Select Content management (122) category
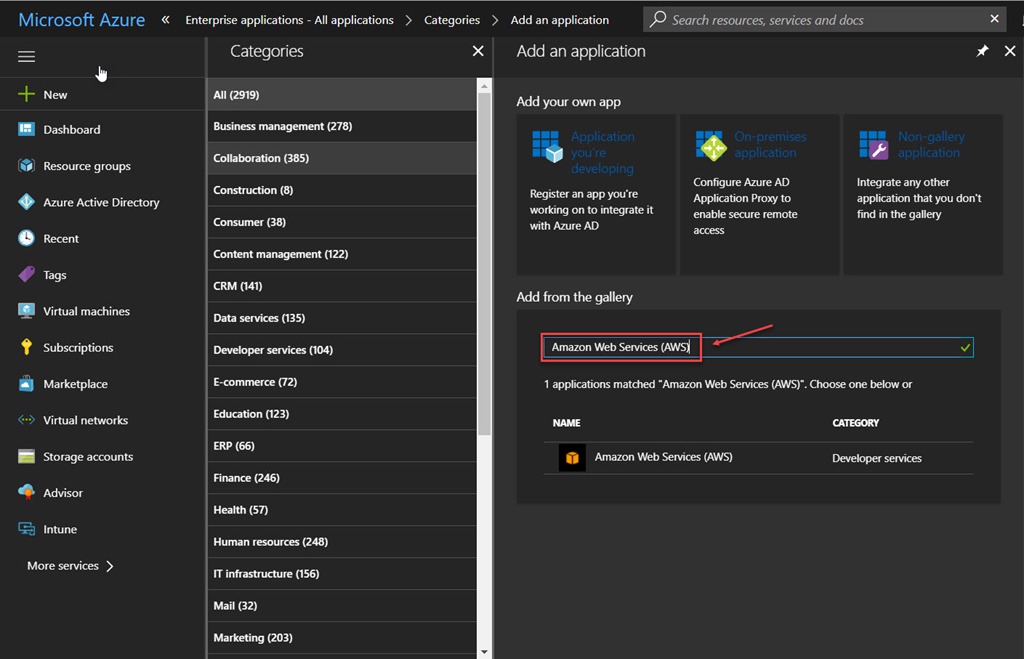 click(x=342, y=254)
